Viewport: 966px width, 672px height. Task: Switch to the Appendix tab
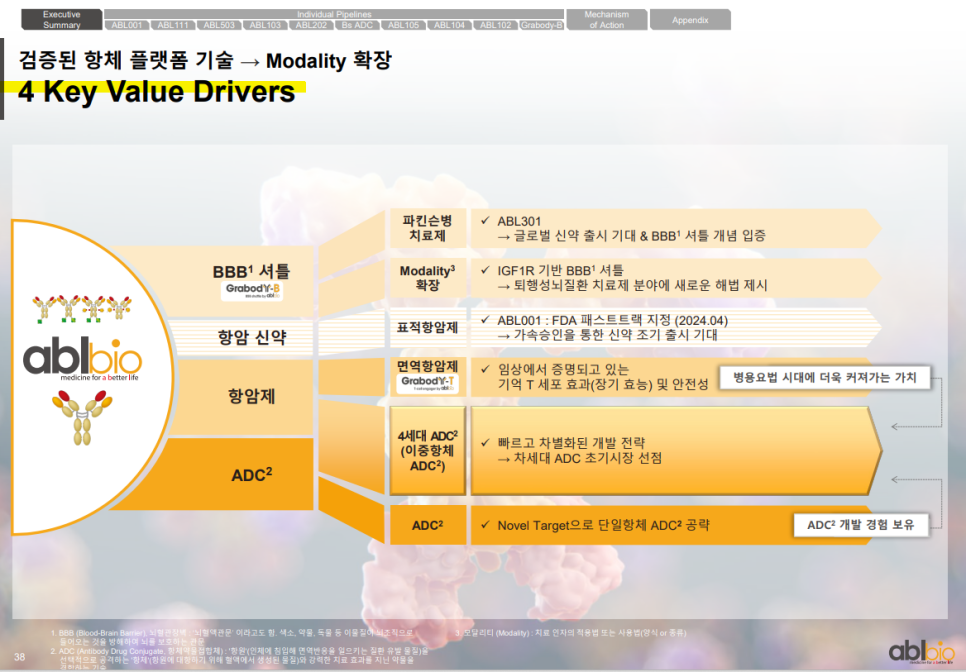(x=691, y=20)
